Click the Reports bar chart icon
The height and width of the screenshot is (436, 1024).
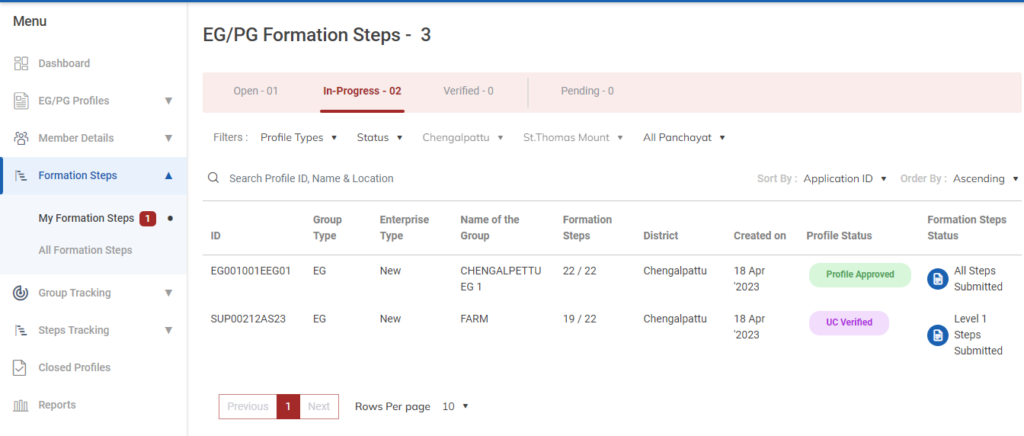pos(20,405)
